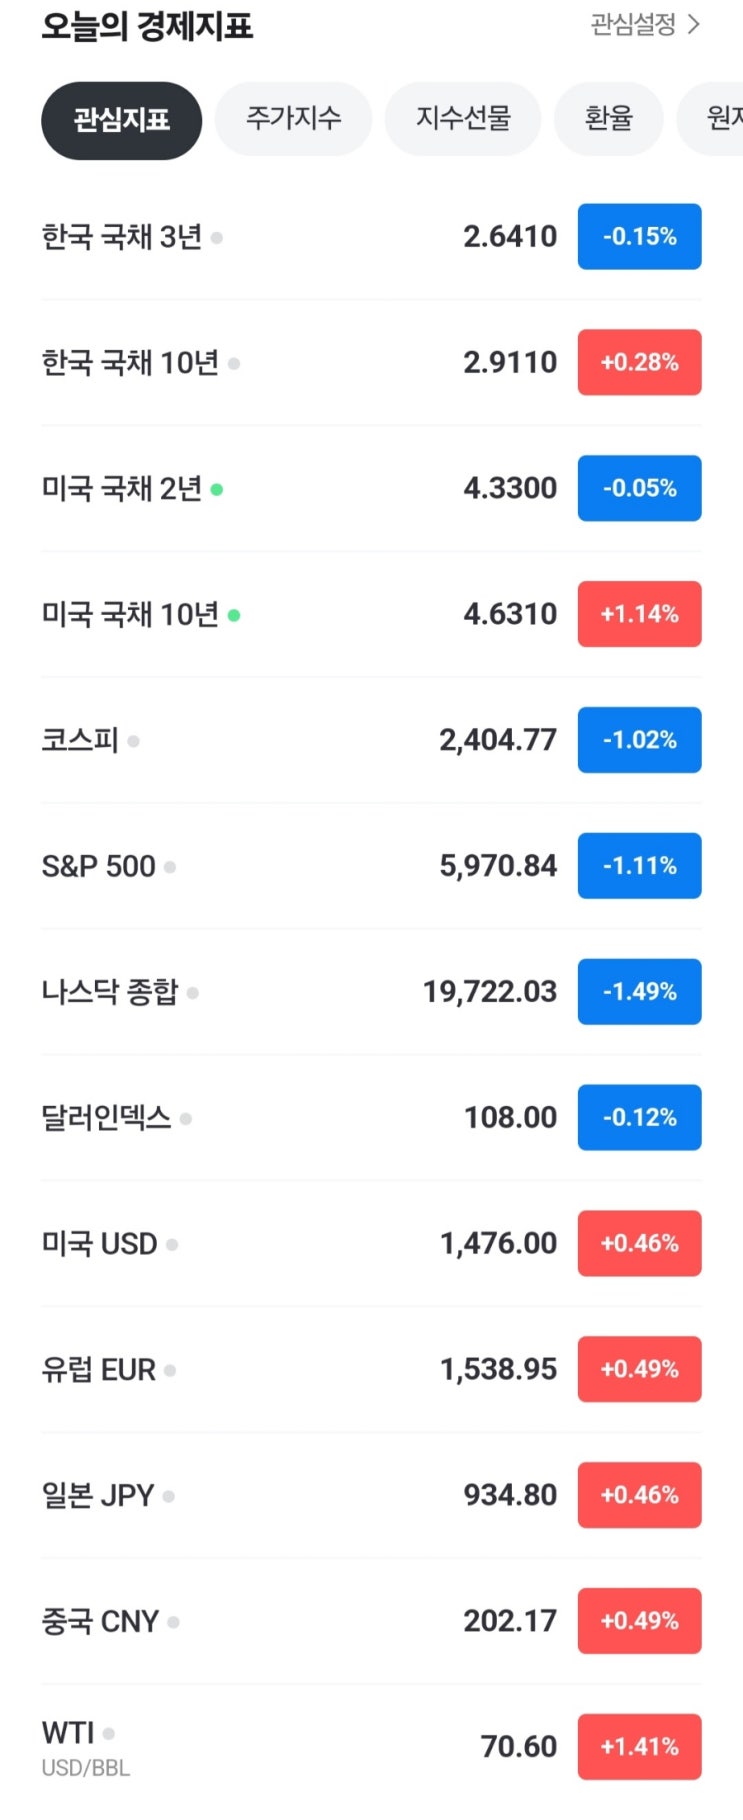This screenshot has width=743, height=1820.
Task: Open the 환율 tab
Action: point(608,119)
